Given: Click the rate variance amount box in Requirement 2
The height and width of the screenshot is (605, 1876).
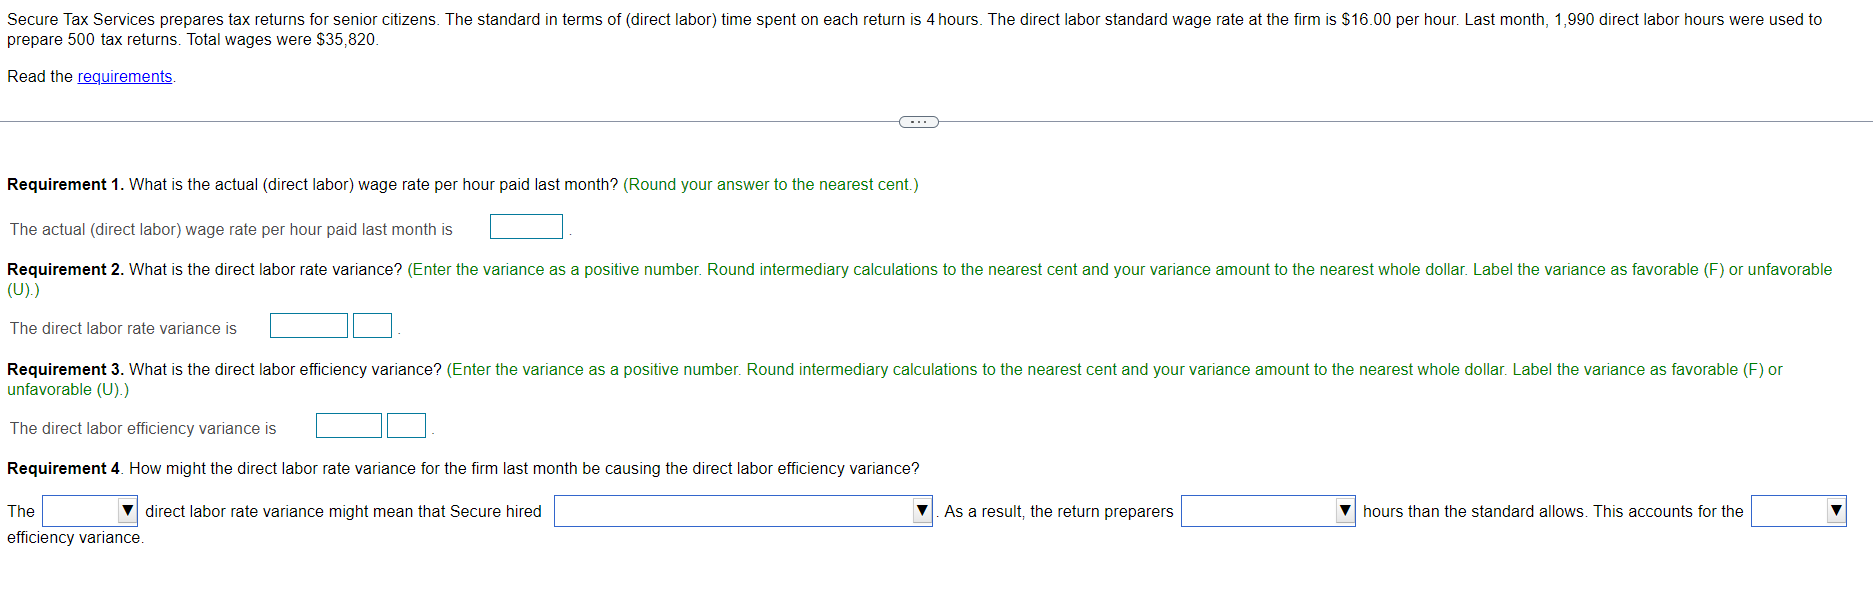Looking at the screenshot, I should tap(308, 325).
